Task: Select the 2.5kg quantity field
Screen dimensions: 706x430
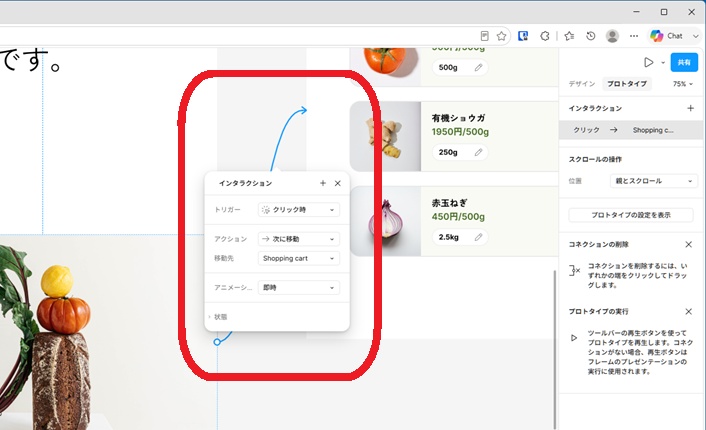Action: point(460,237)
